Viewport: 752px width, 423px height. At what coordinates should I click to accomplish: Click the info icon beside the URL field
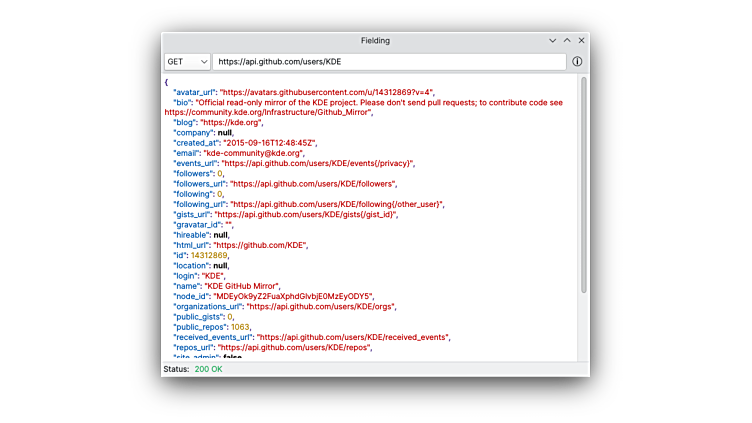click(577, 62)
